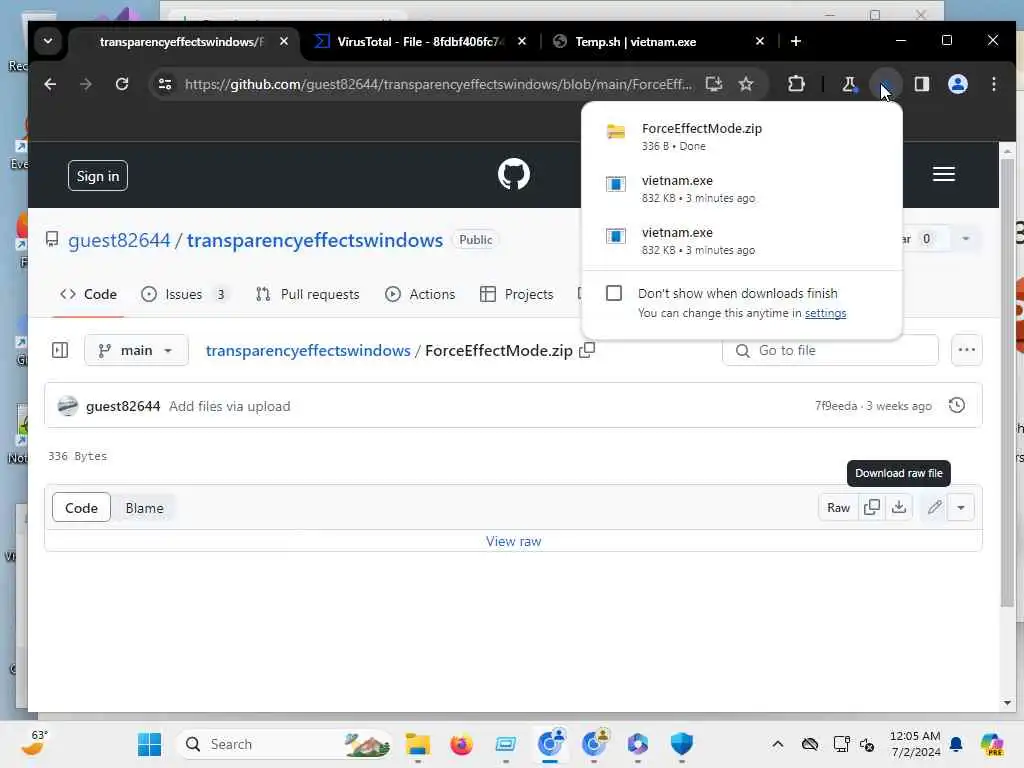Bookmark this page with star icon
The image size is (1024, 768).
pos(746,84)
